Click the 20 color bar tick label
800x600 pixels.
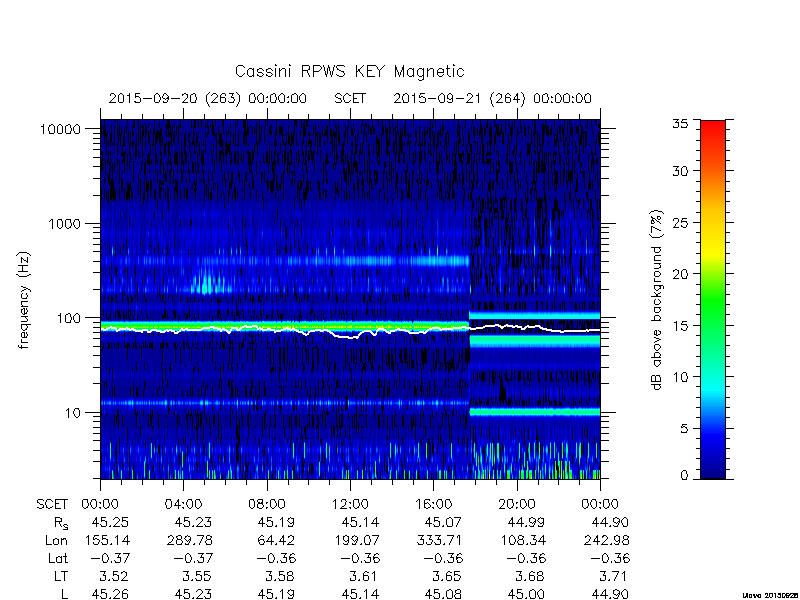click(x=679, y=274)
